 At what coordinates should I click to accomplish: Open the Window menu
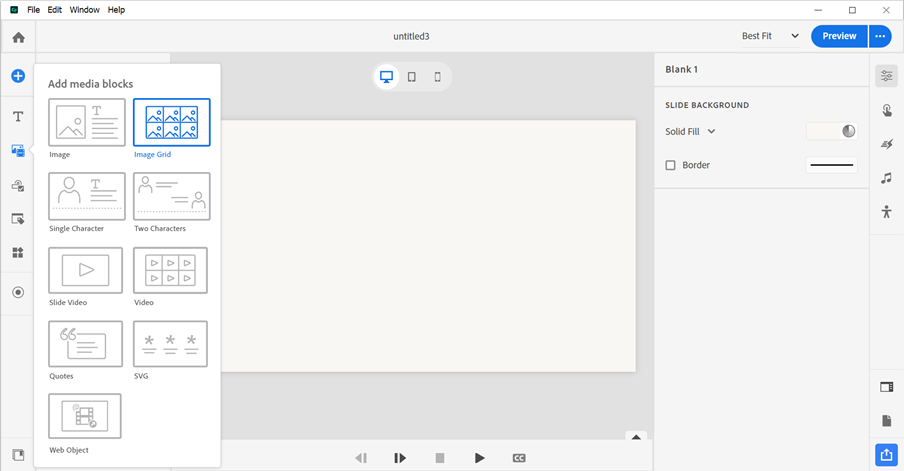84,9
